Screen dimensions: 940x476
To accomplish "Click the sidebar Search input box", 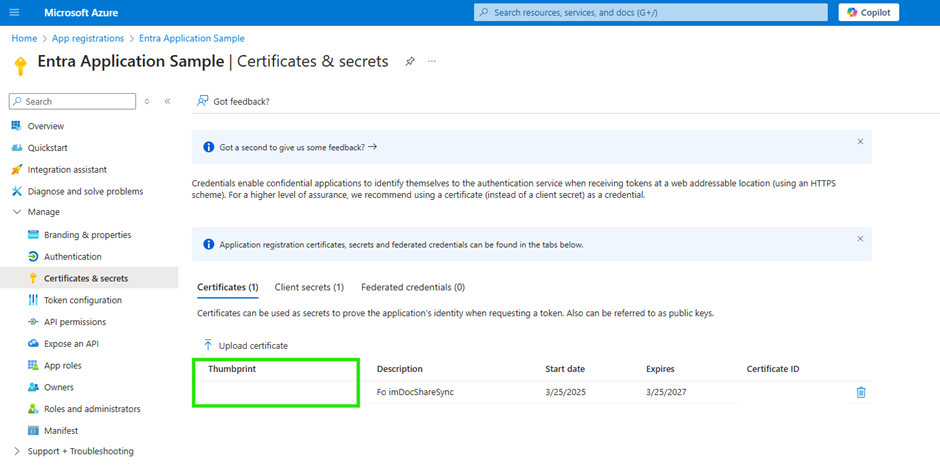I will [x=73, y=101].
